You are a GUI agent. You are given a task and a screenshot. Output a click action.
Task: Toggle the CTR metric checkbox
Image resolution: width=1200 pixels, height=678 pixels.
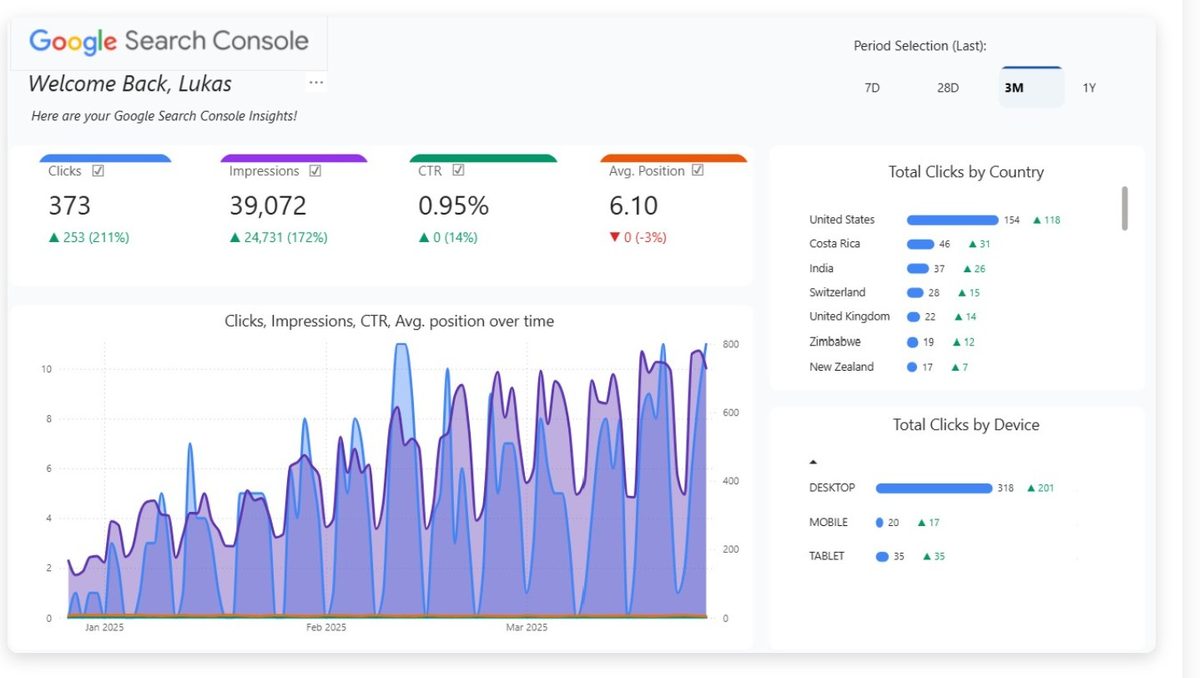tap(458, 171)
